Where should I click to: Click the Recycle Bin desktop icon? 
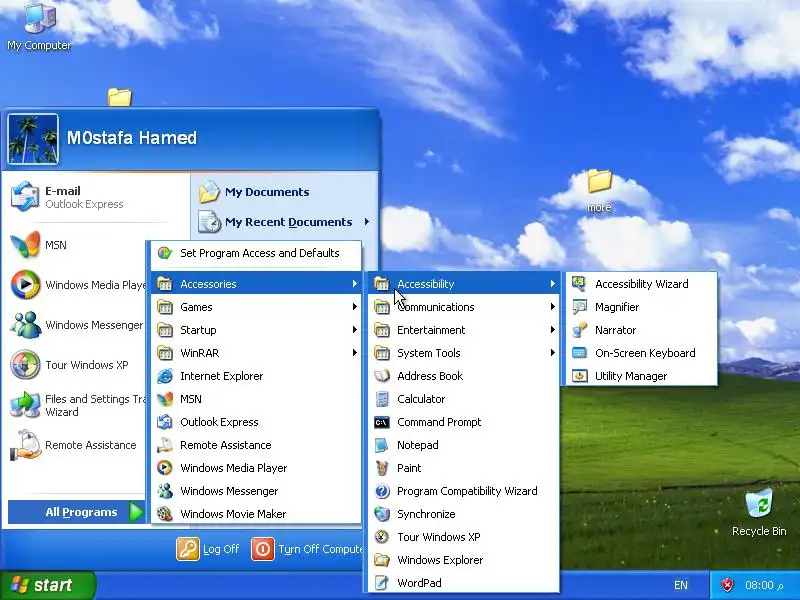click(x=759, y=512)
